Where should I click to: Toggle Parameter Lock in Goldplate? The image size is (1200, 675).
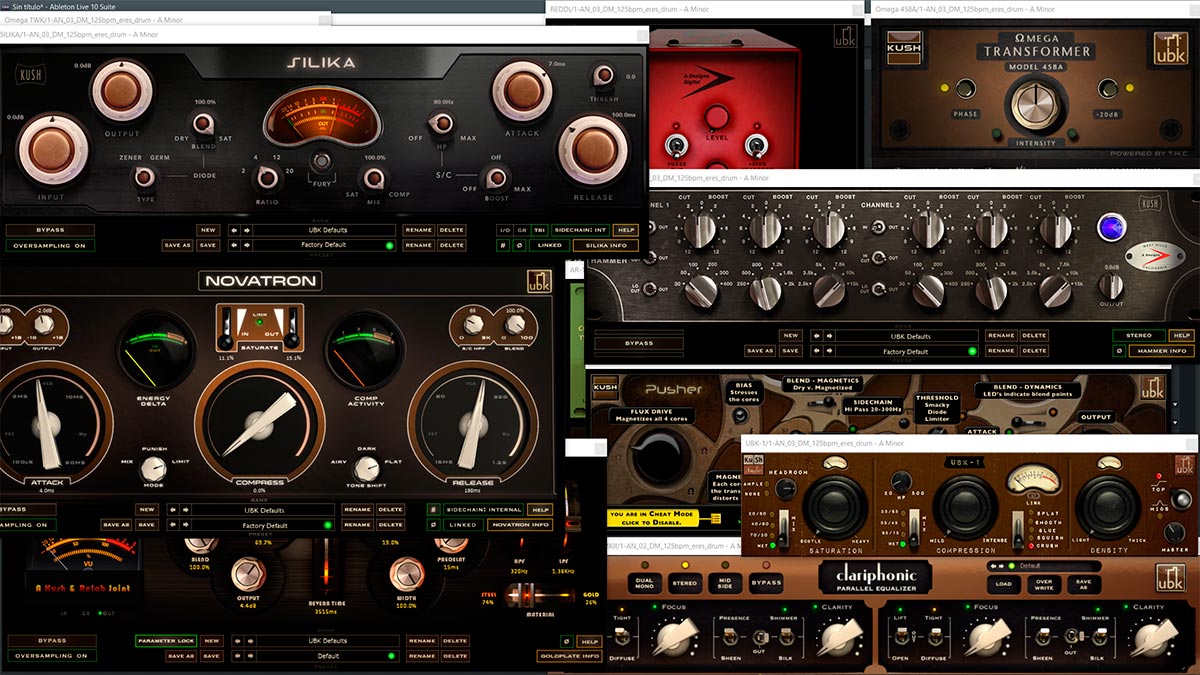pos(166,641)
